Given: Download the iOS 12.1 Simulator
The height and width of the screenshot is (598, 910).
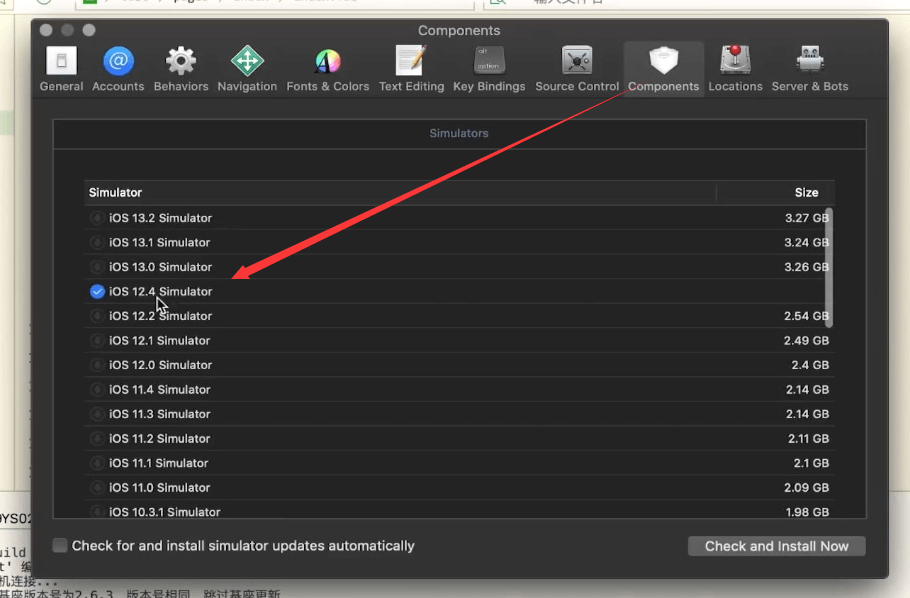Looking at the screenshot, I should point(97,341).
